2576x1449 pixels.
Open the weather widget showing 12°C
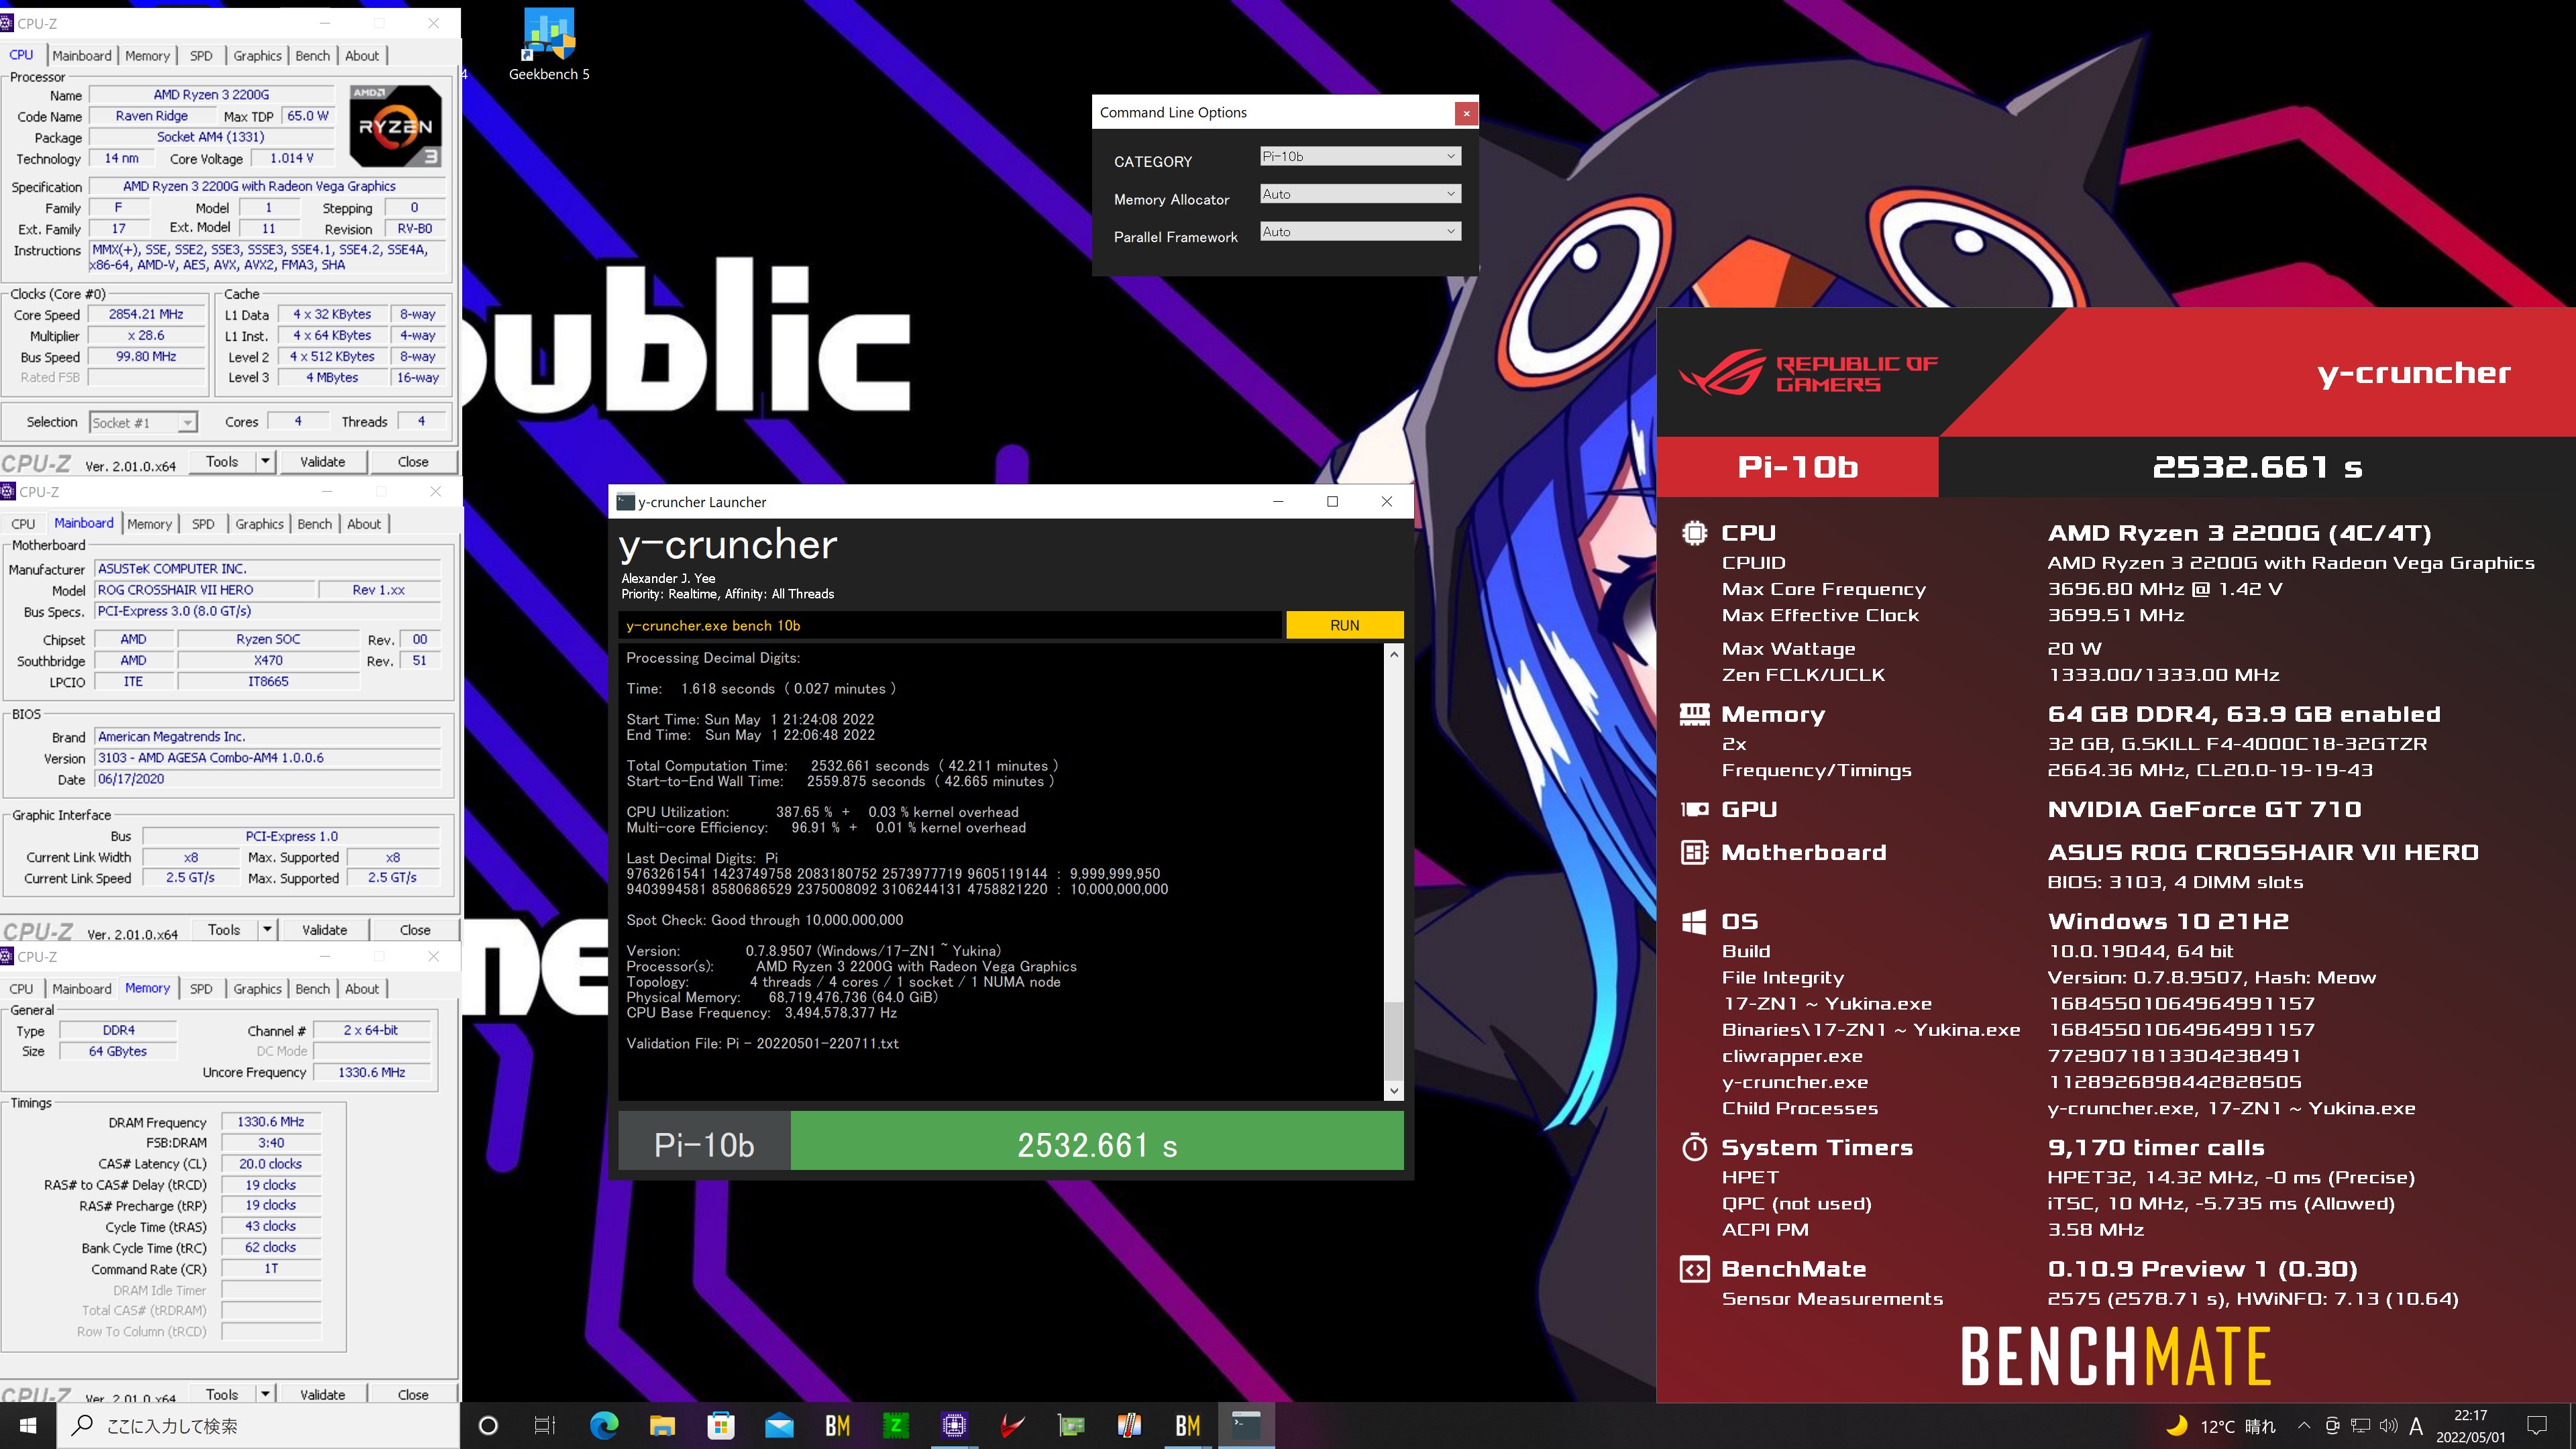click(2221, 1426)
